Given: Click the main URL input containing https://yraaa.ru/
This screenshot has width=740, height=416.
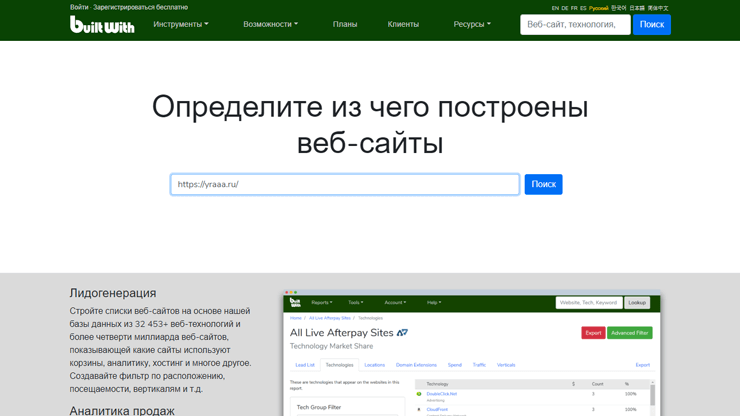Looking at the screenshot, I should pos(345,184).
